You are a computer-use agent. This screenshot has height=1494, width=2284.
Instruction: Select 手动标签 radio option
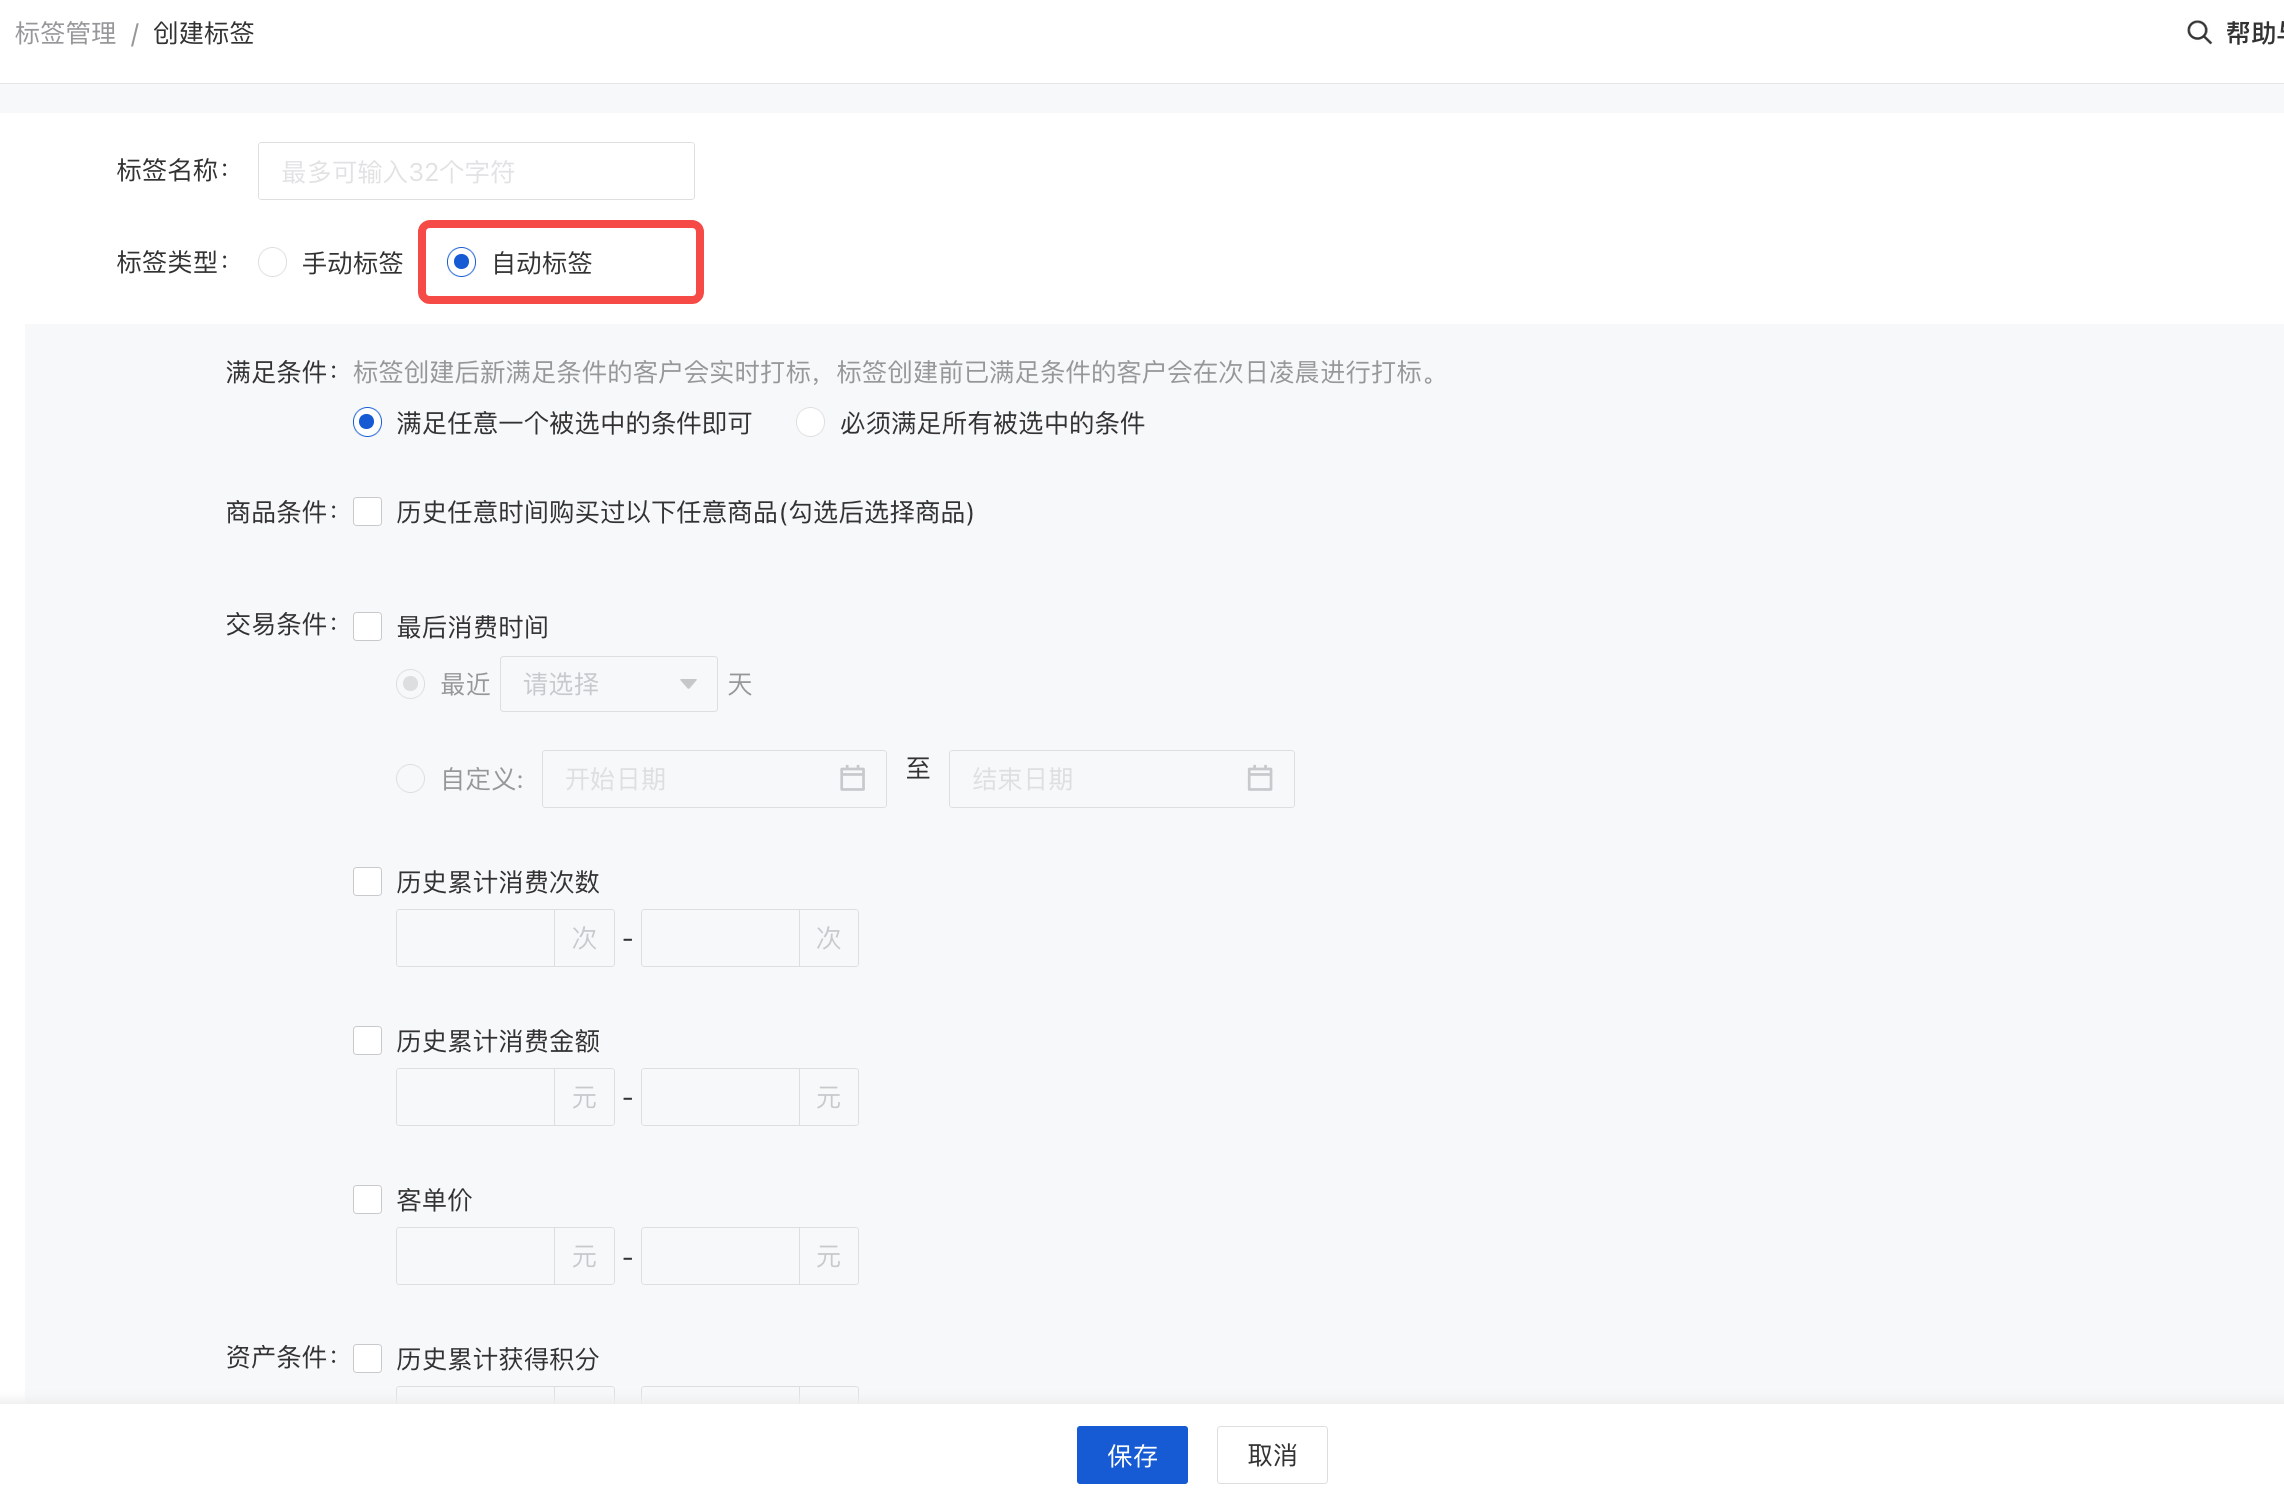(x=272, y=263)
